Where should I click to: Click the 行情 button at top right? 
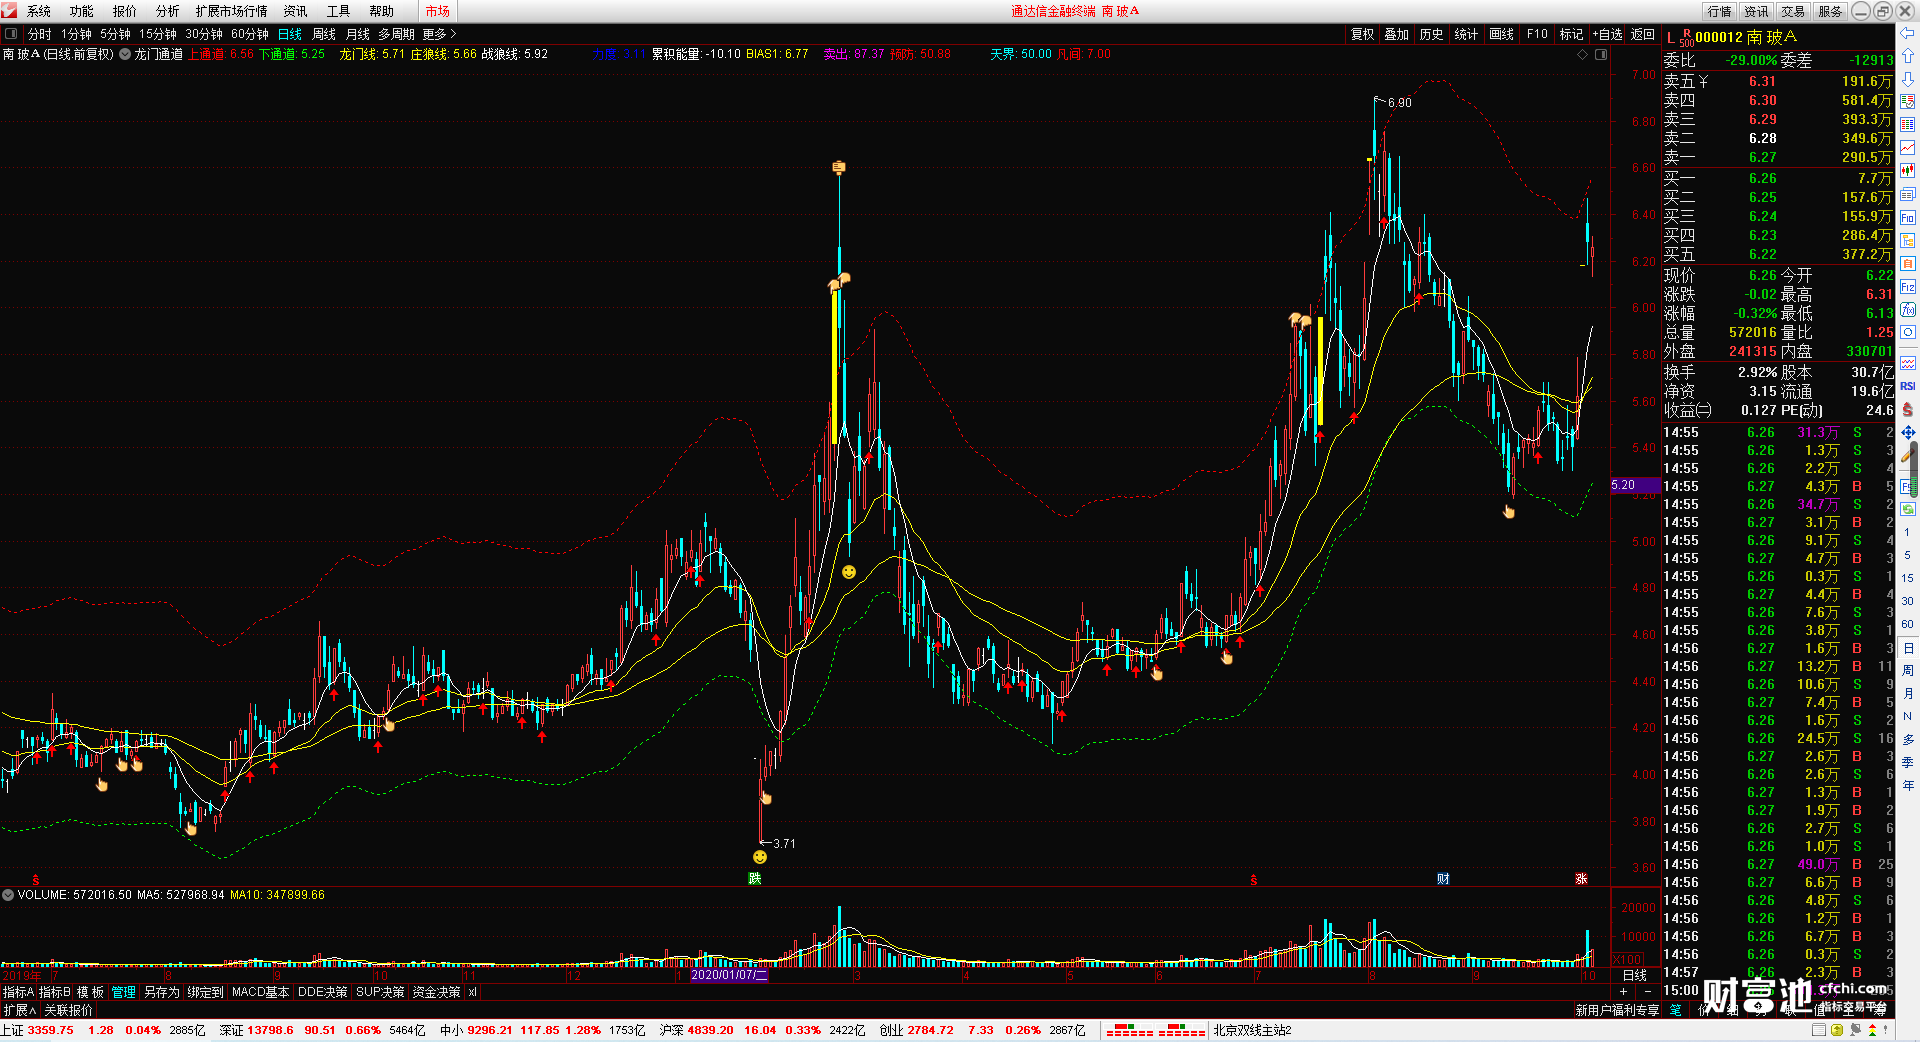[1720, 11]
